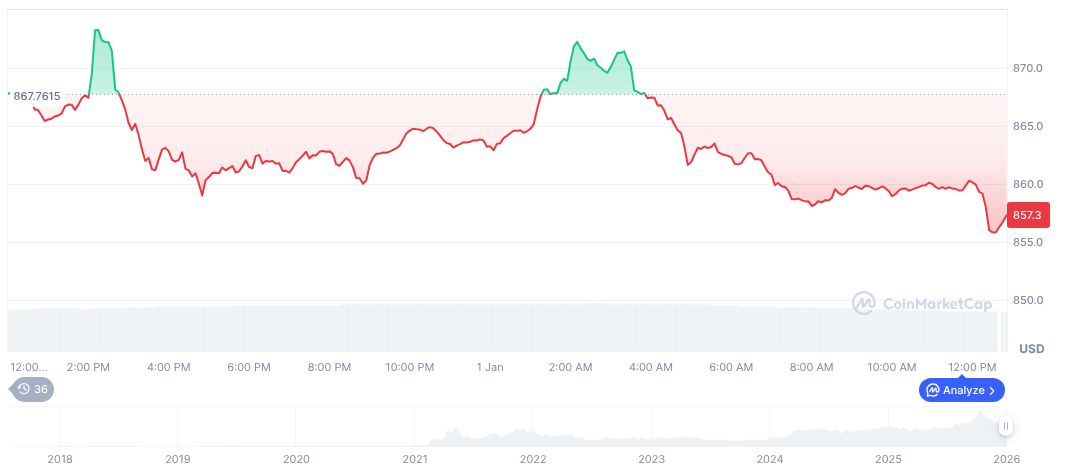
Task: Select 2021 on the history timeline
Action: (x=415, y=459)
